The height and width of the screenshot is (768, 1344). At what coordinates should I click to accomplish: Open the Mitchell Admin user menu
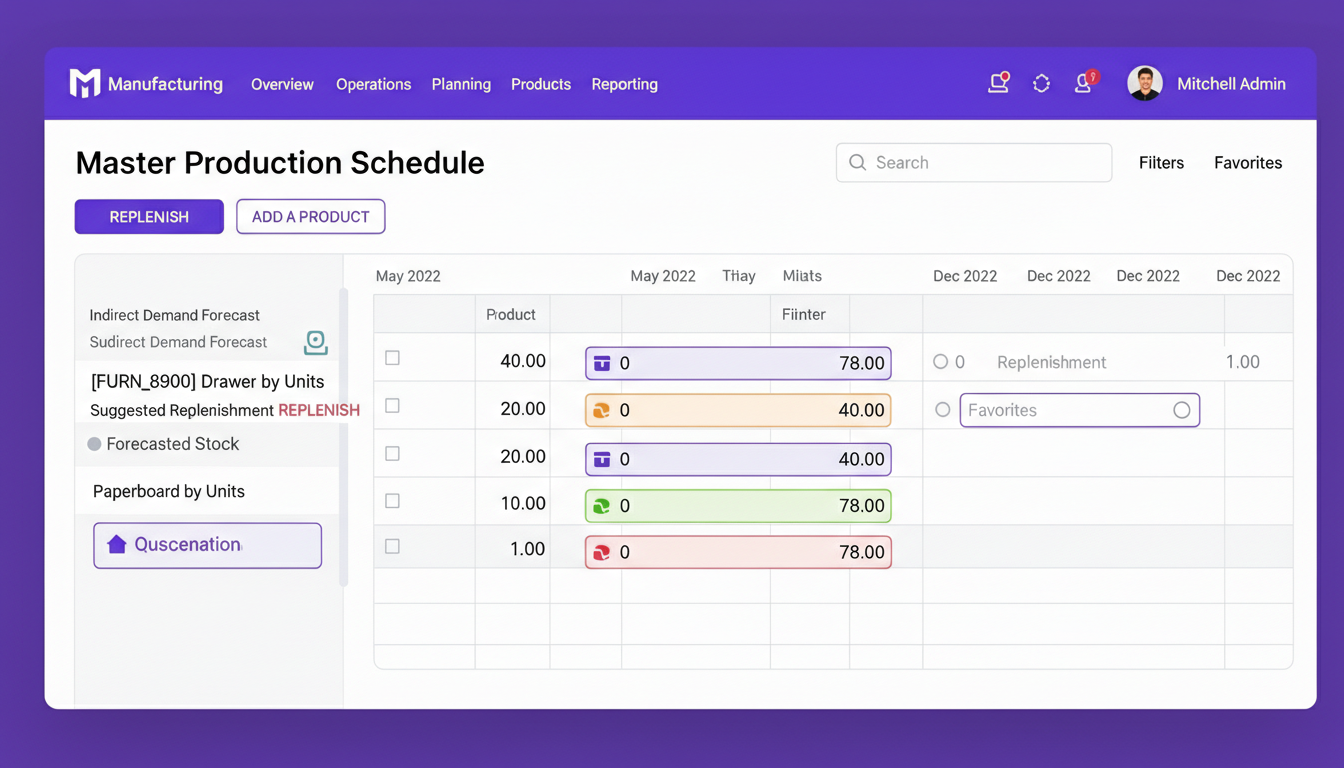coord(1207,84)
